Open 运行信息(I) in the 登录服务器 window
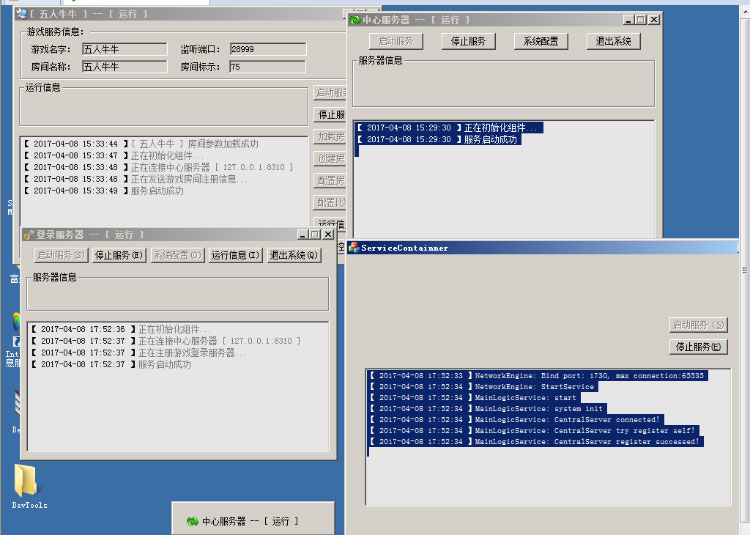 [236, 255]
